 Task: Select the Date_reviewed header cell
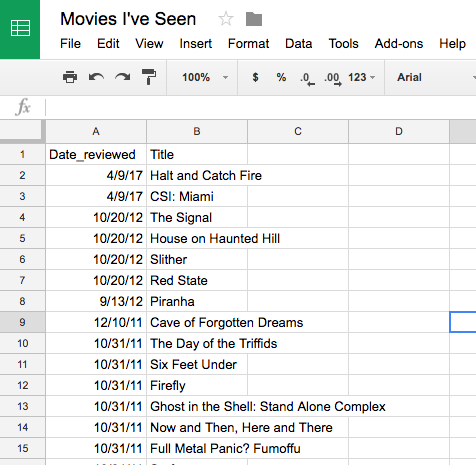[x=96, y=154]
